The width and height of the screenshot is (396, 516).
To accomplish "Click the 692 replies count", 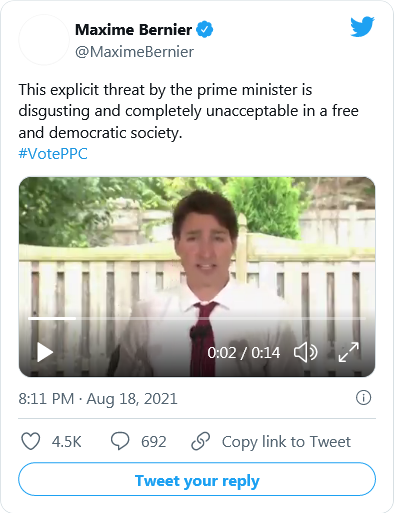I will pyautogui.click(x=153, y=442).
